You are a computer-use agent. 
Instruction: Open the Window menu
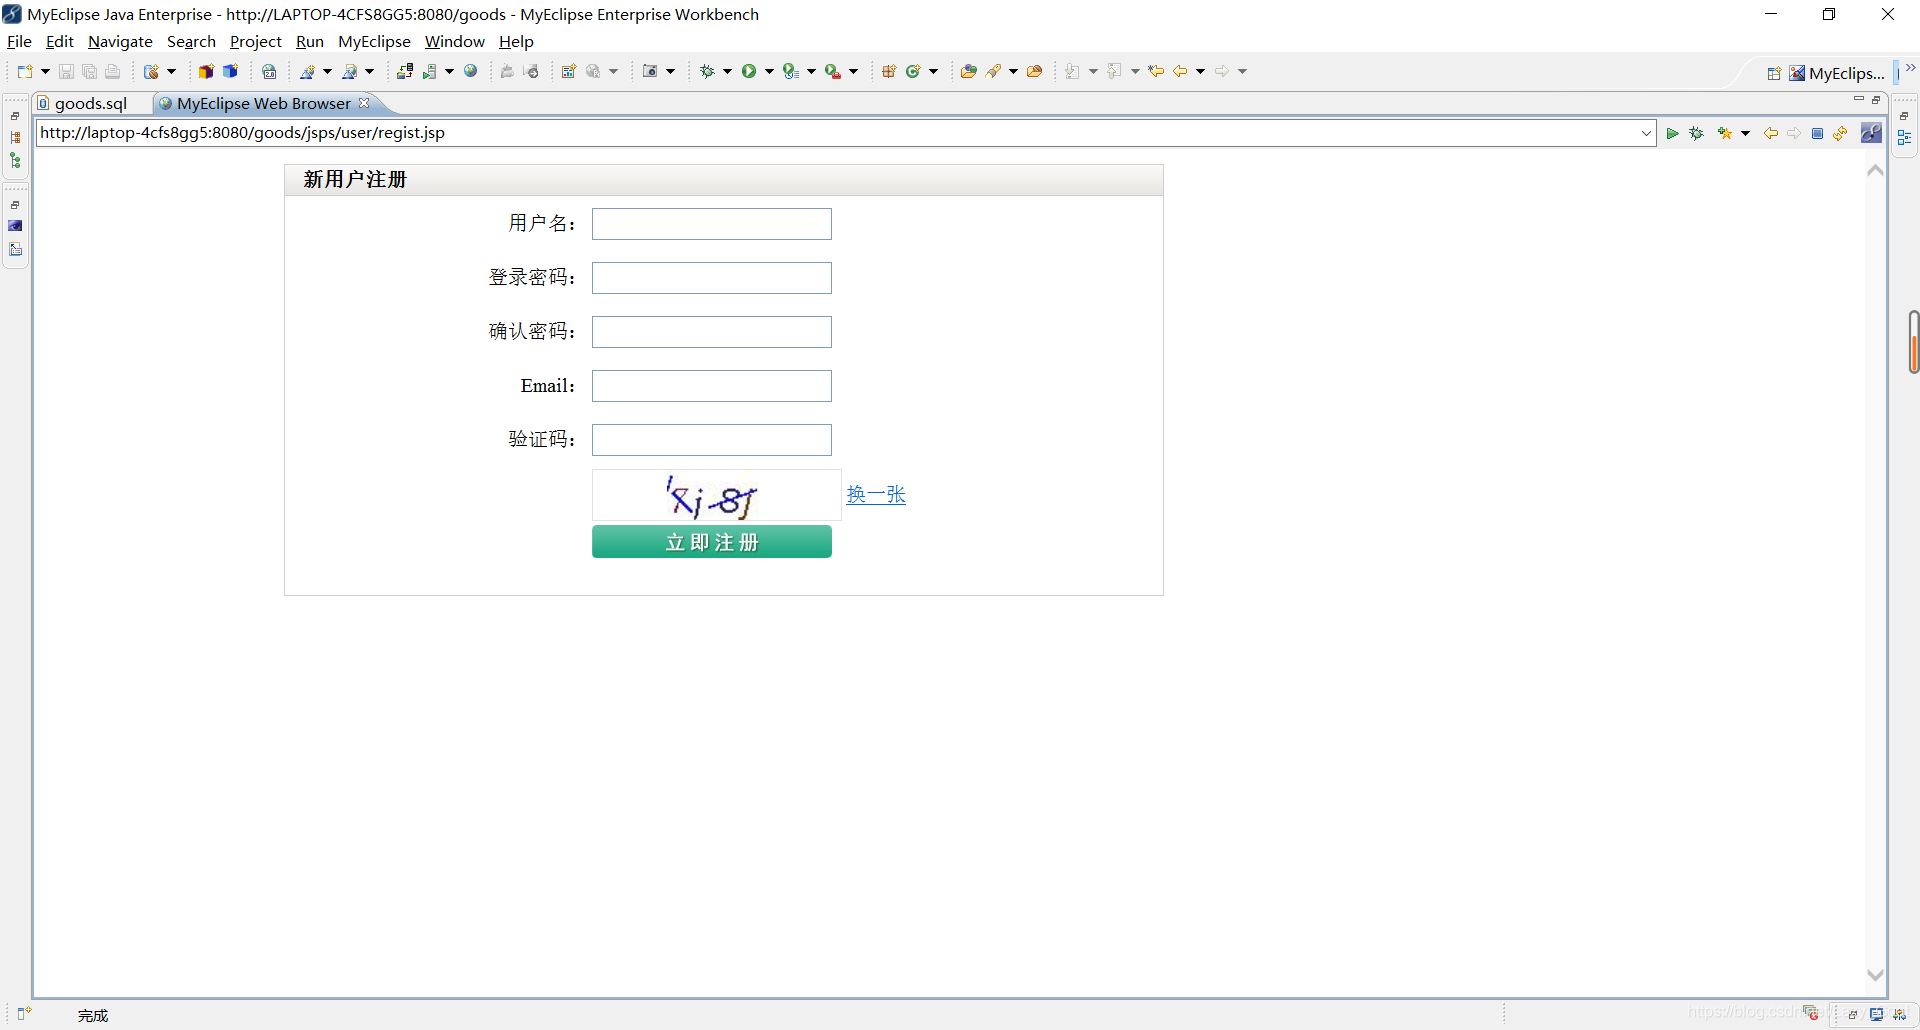tap(454, 42)
